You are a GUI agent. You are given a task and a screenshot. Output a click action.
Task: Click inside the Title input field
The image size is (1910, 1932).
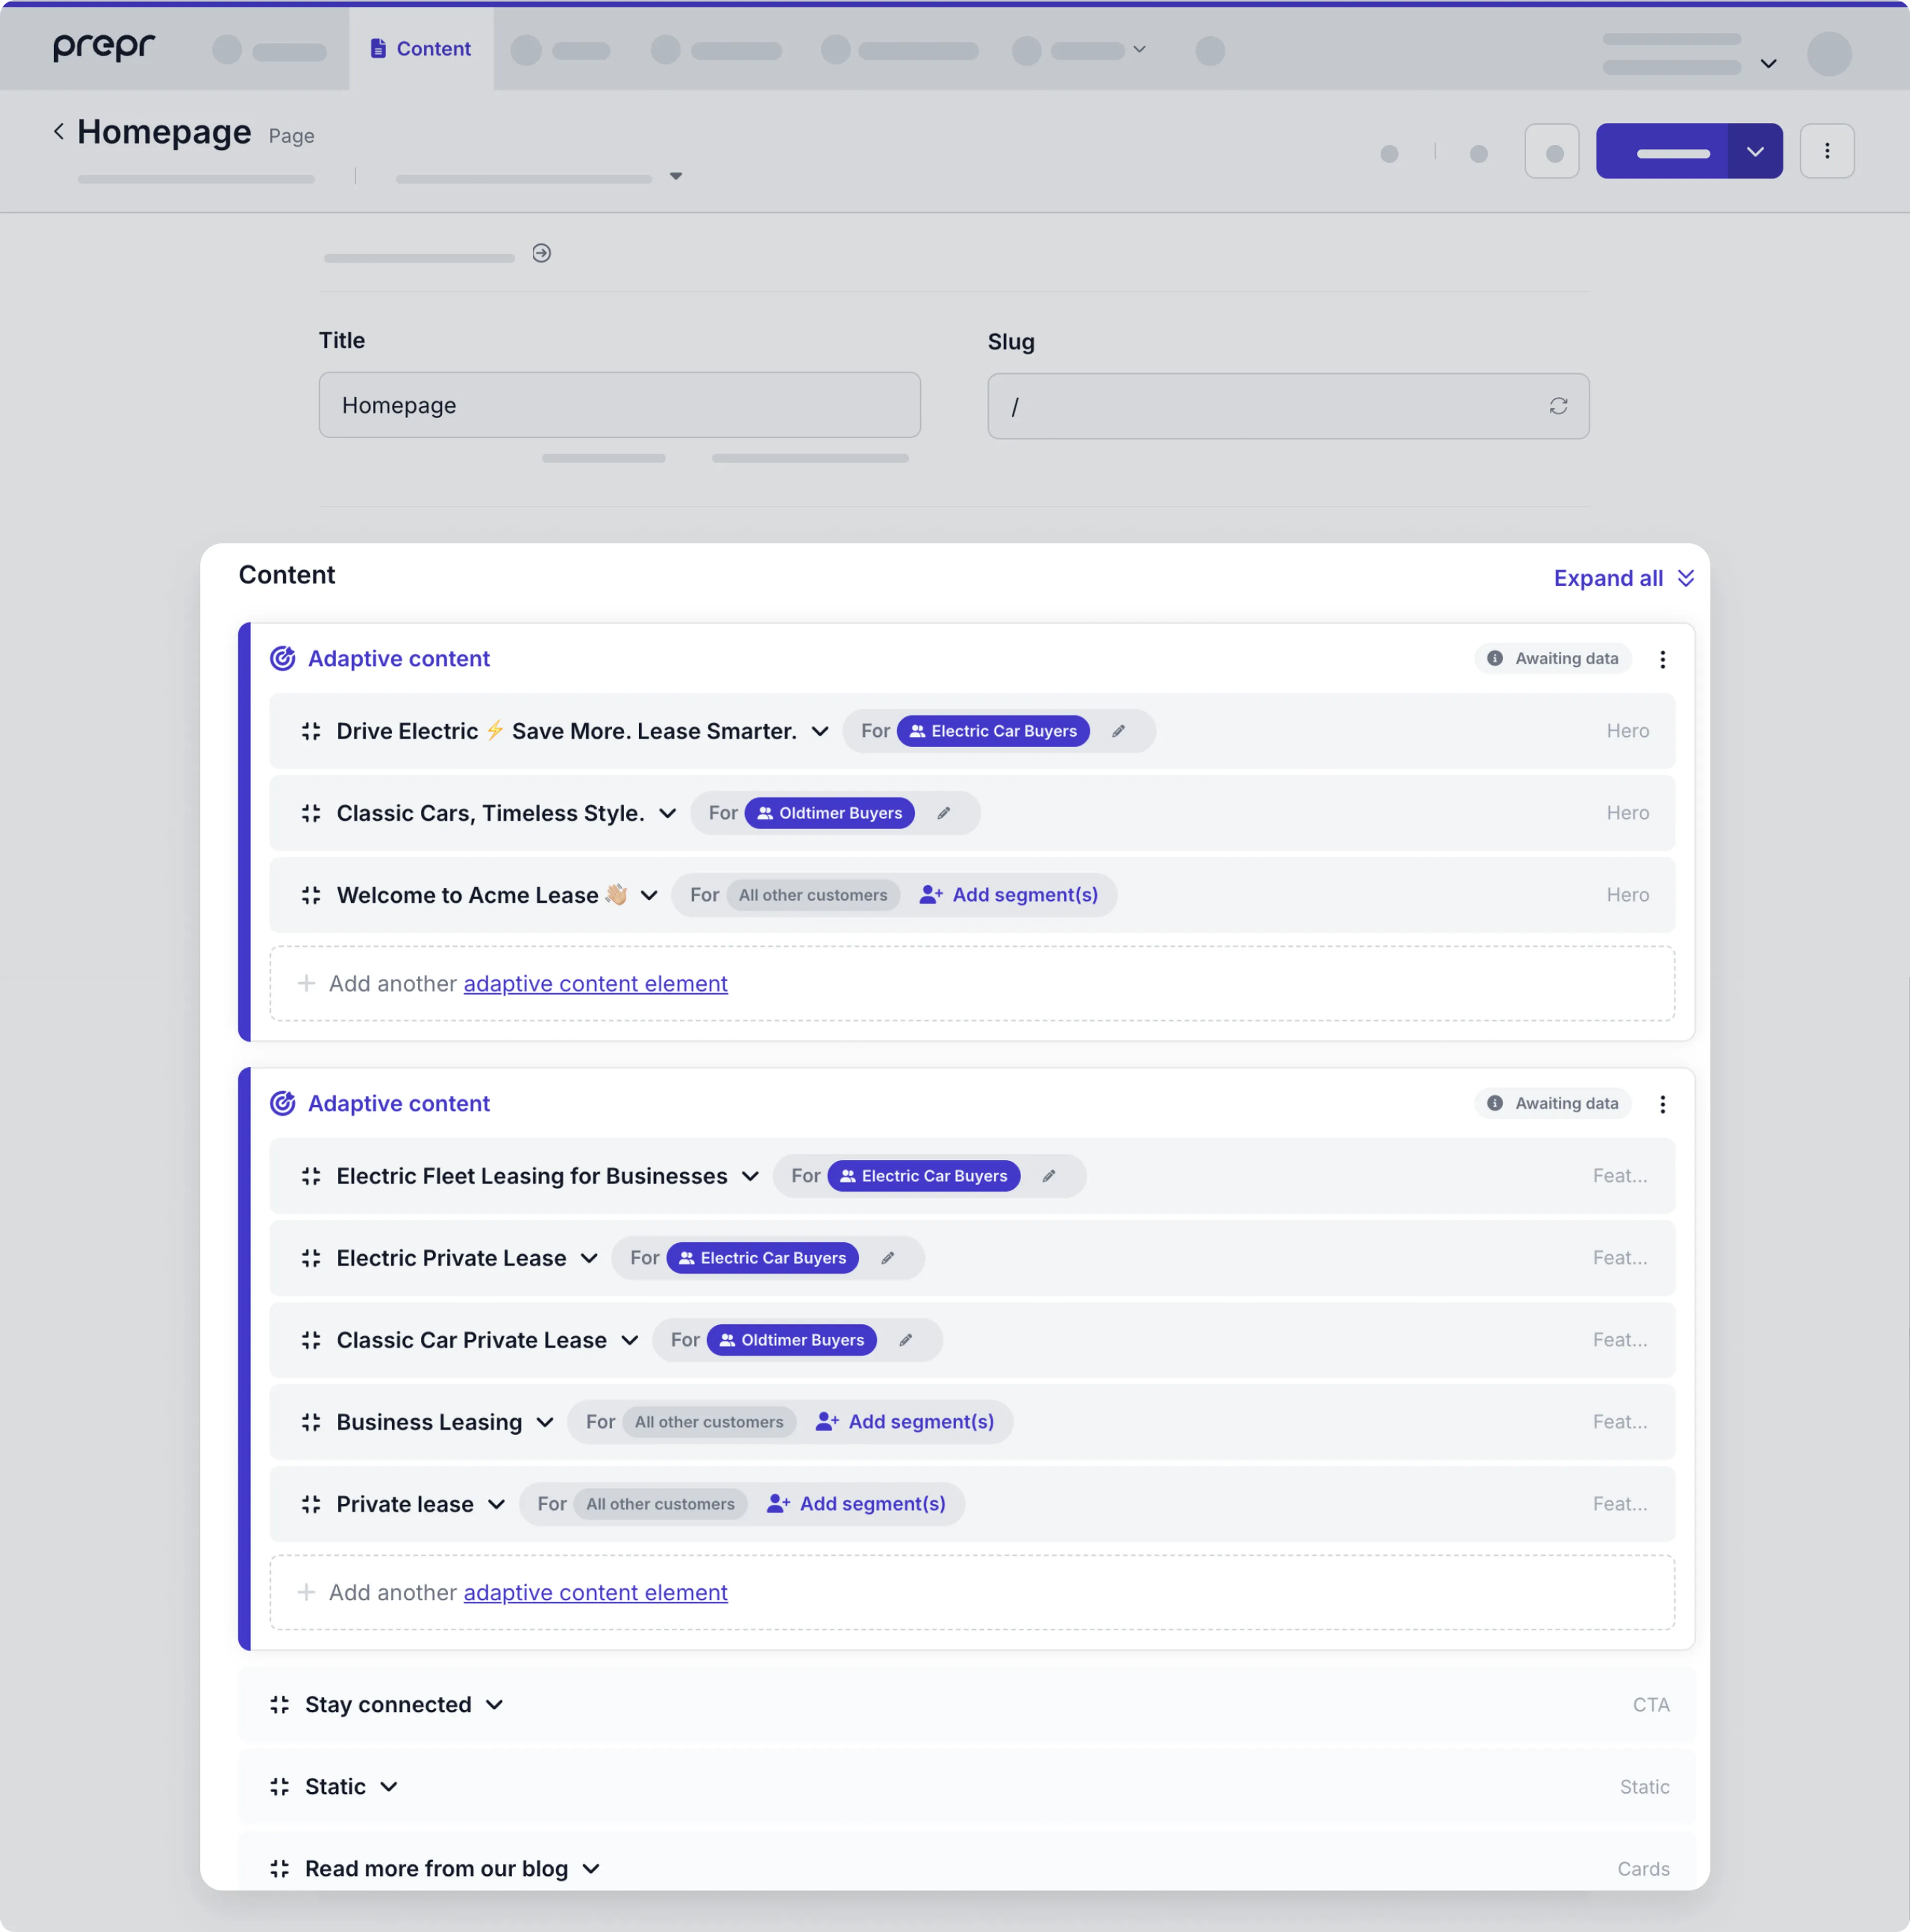(618, 405)
